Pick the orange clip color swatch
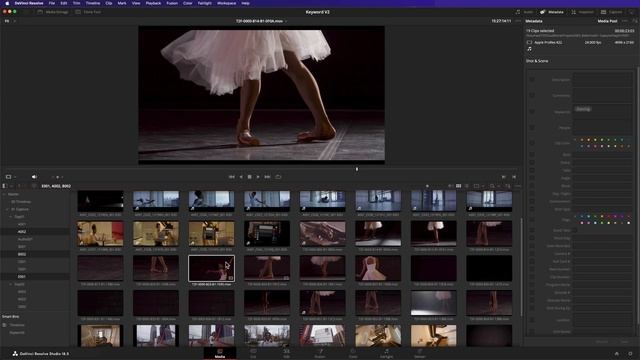The image size is (640, 360). point(582,140)
